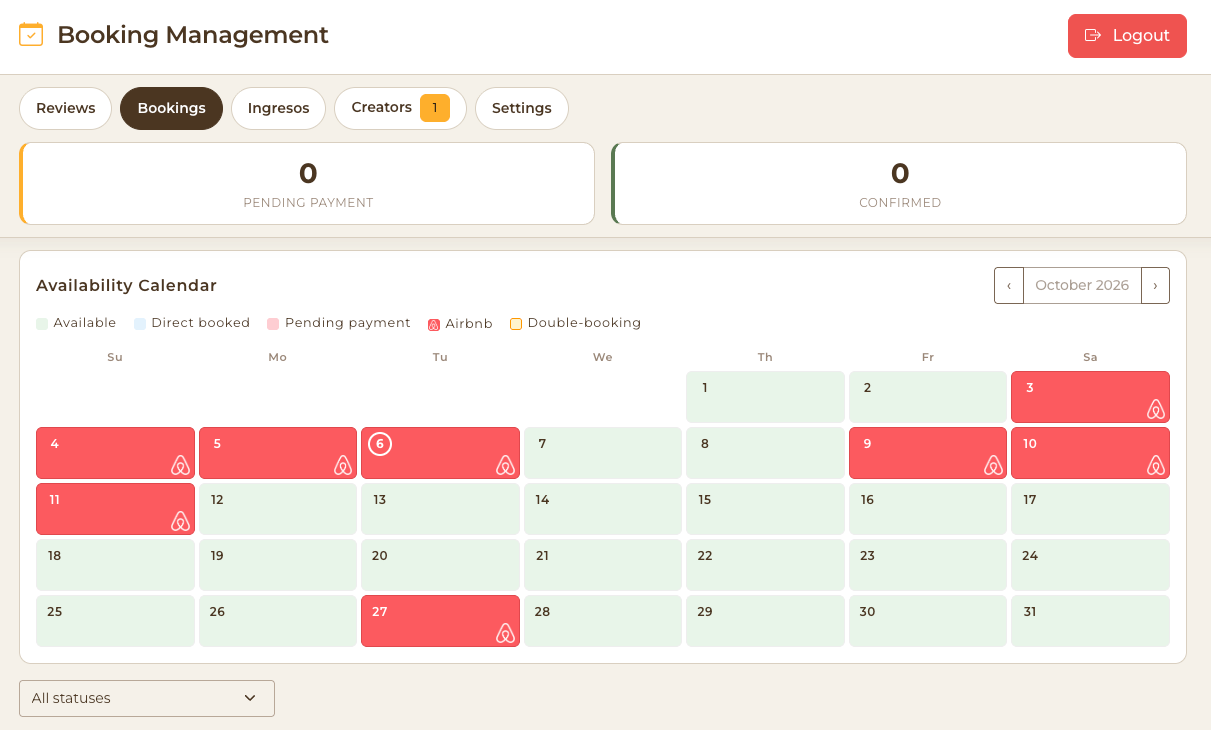The width and height of the screenshot is (1211, 730).
Task: Click the Double-booking legend swatch
Action: coord(516,324)
